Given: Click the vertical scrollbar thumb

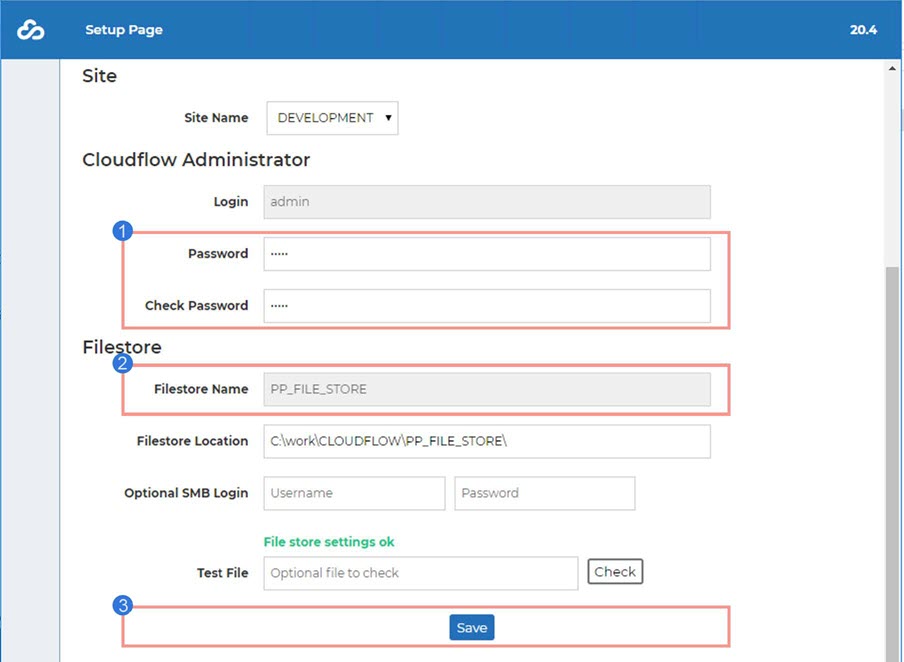Looking at the screenshot, I should [892, 464].
